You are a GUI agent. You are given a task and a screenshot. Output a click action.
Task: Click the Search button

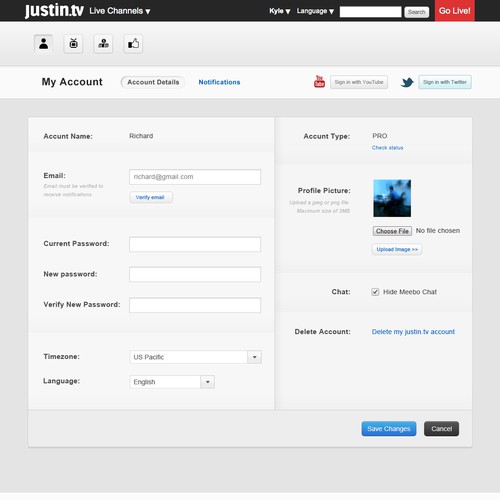(417, 12)
